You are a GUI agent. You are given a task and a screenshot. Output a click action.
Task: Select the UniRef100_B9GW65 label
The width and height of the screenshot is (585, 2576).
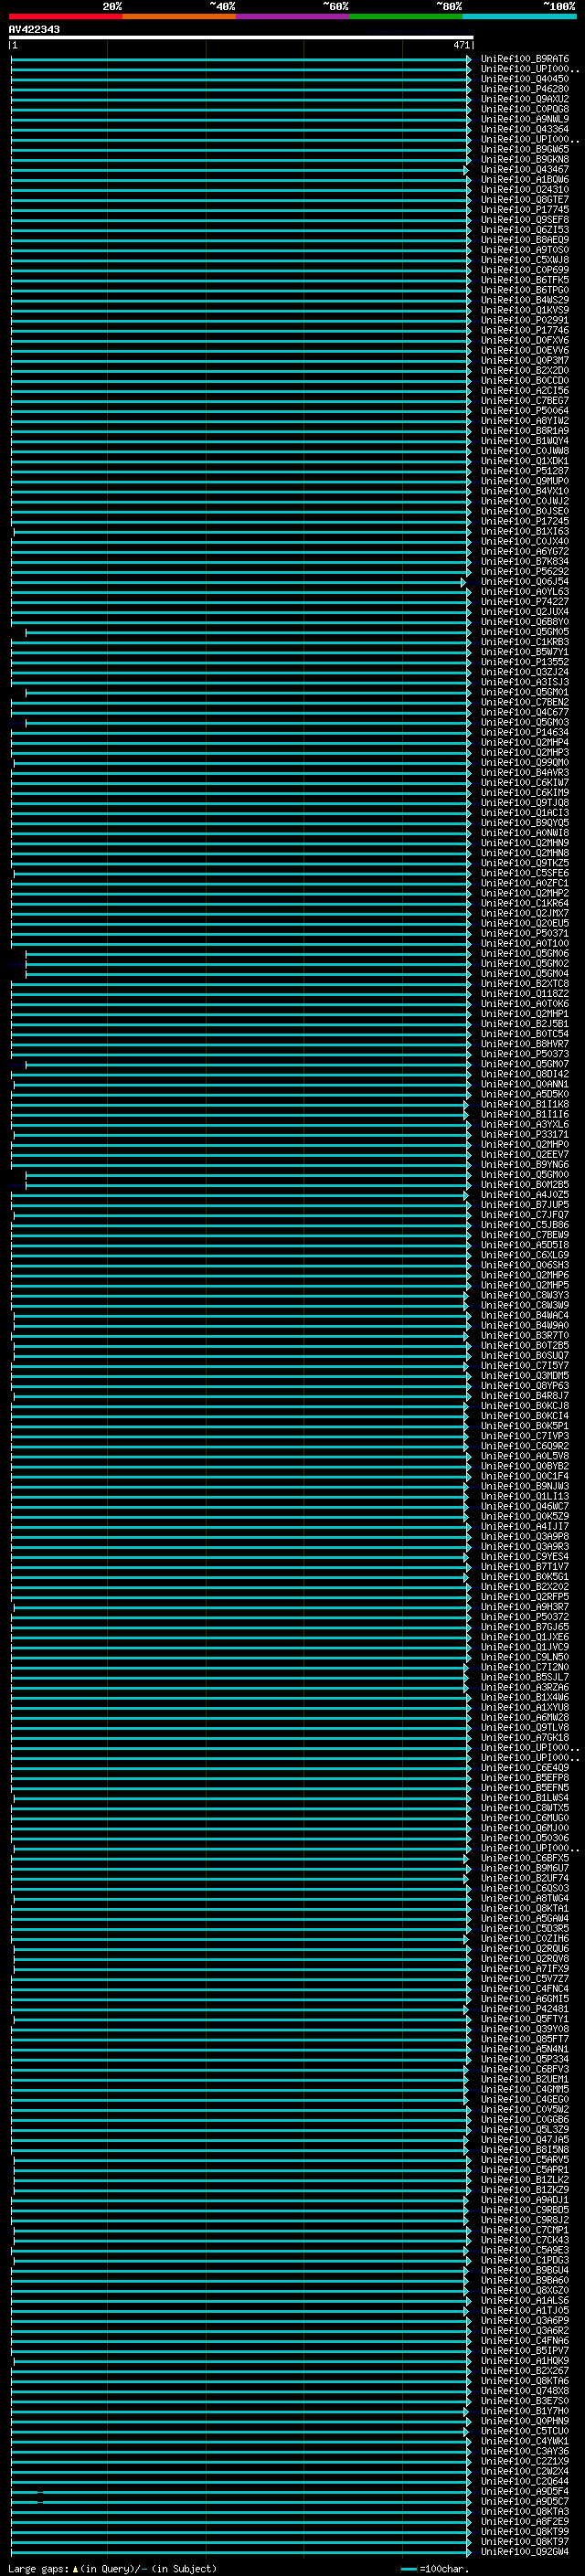tap(525, 149)
